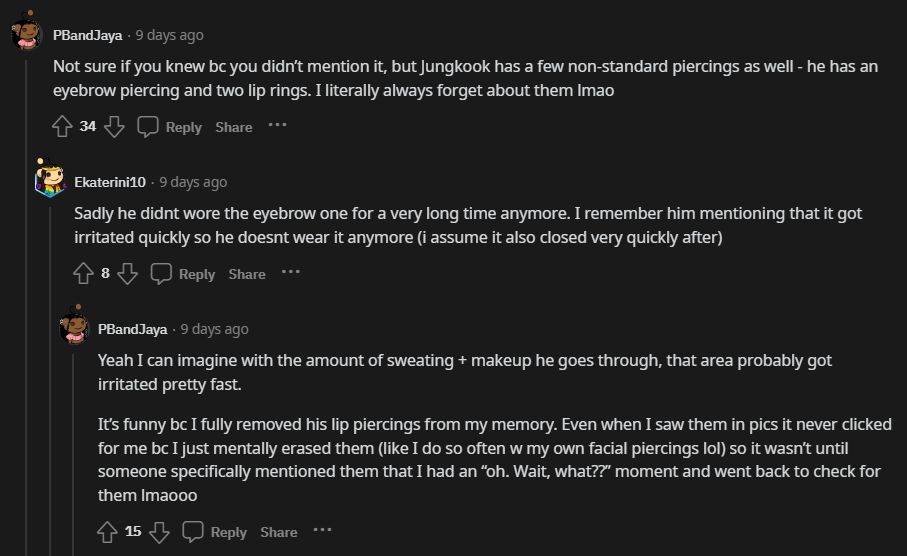Share the top PBandJaya comment

pos(234,127)
